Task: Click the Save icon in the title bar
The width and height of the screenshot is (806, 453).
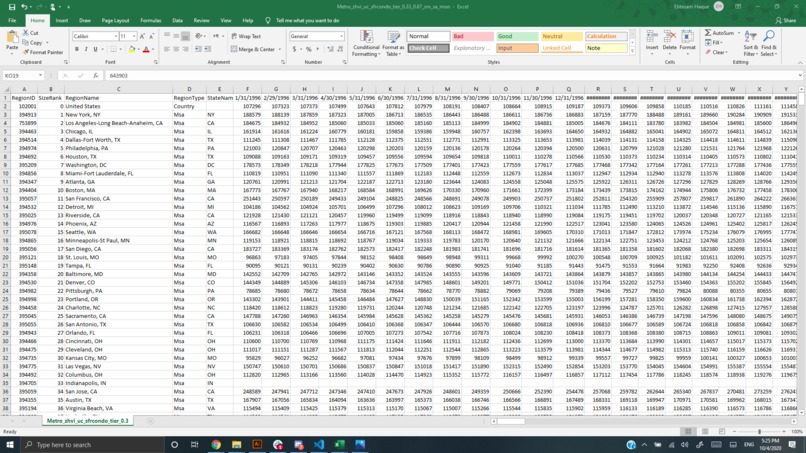Action: tap(12, 7)
